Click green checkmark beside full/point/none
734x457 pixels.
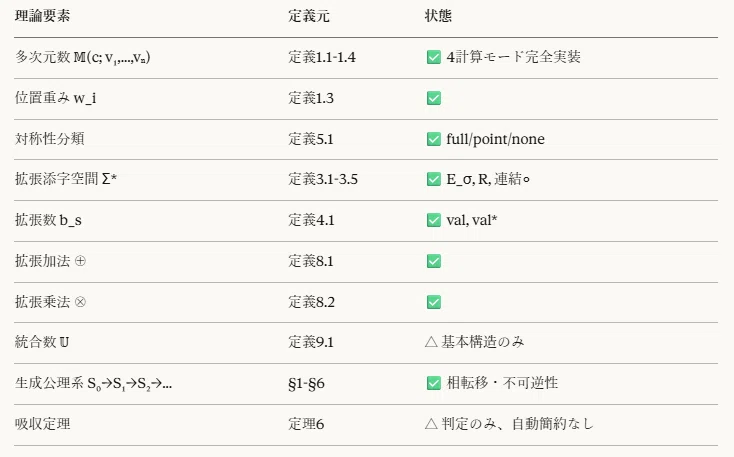click(x=434, y=139)
